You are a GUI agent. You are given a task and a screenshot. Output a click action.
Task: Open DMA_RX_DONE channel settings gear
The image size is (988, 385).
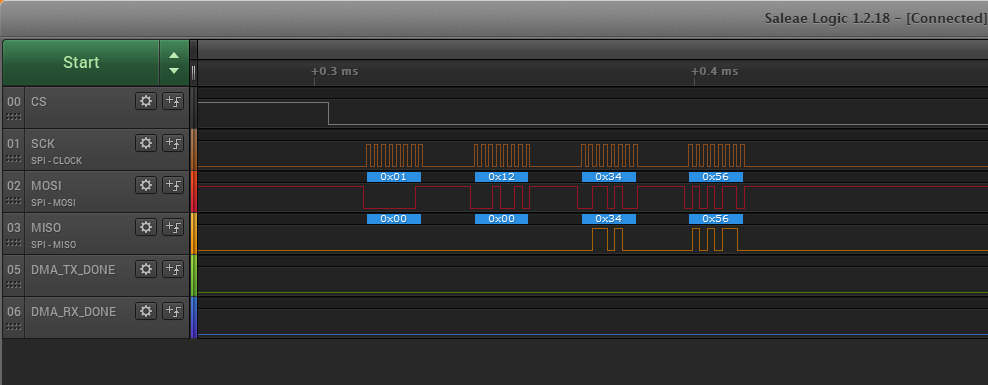coord(146,311)
